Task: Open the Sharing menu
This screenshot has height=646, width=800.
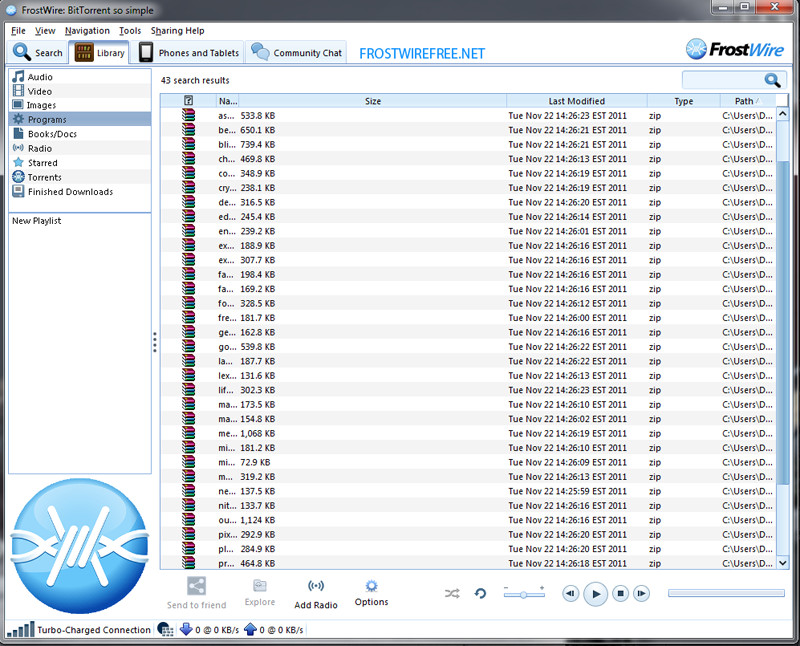Action: 166,31
